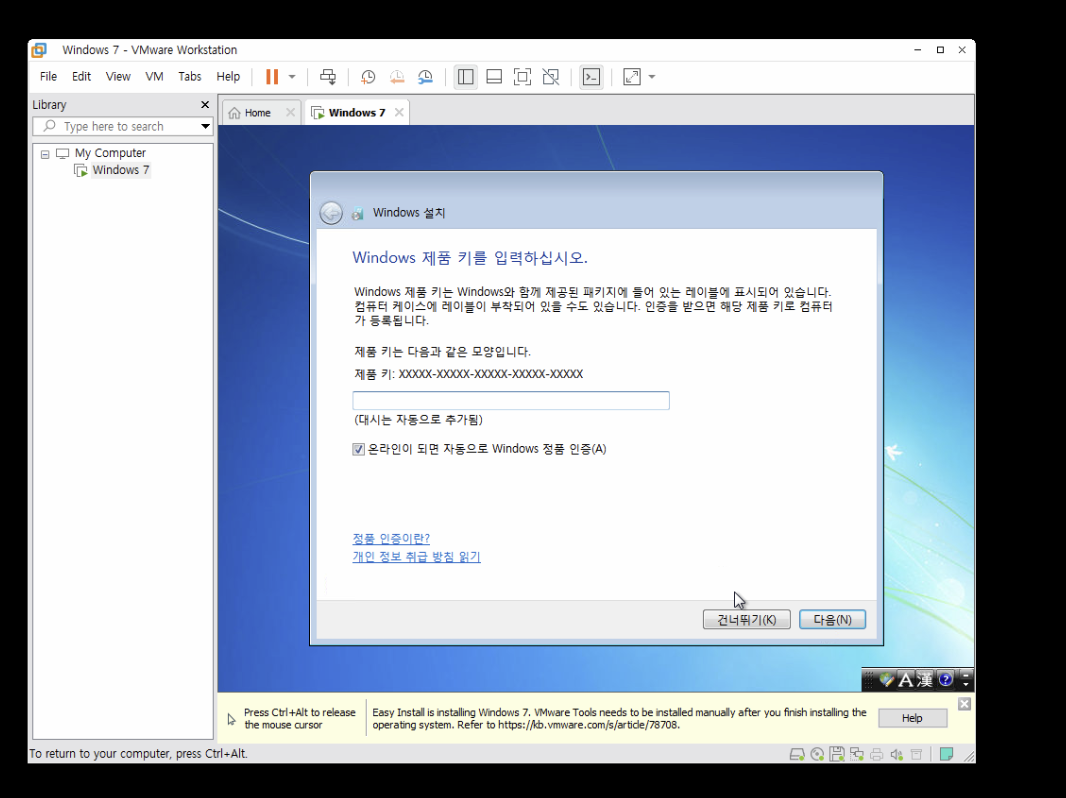Open the File menu

click(x=48, y=76)
